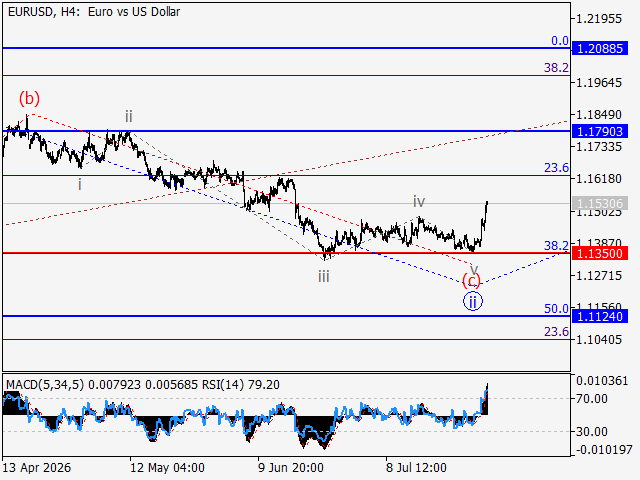
Task: Click the red 1.13500 price label
Action: [x=600, y=253]
